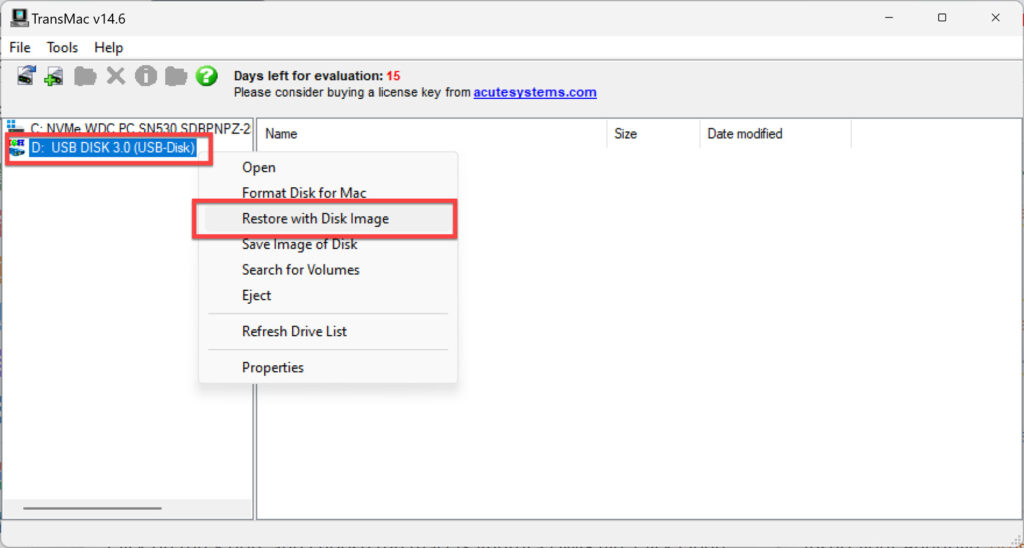Click the greyed folder icon beside new image
The height and width of the screenshot is (548, 1024).
point(85,76)
